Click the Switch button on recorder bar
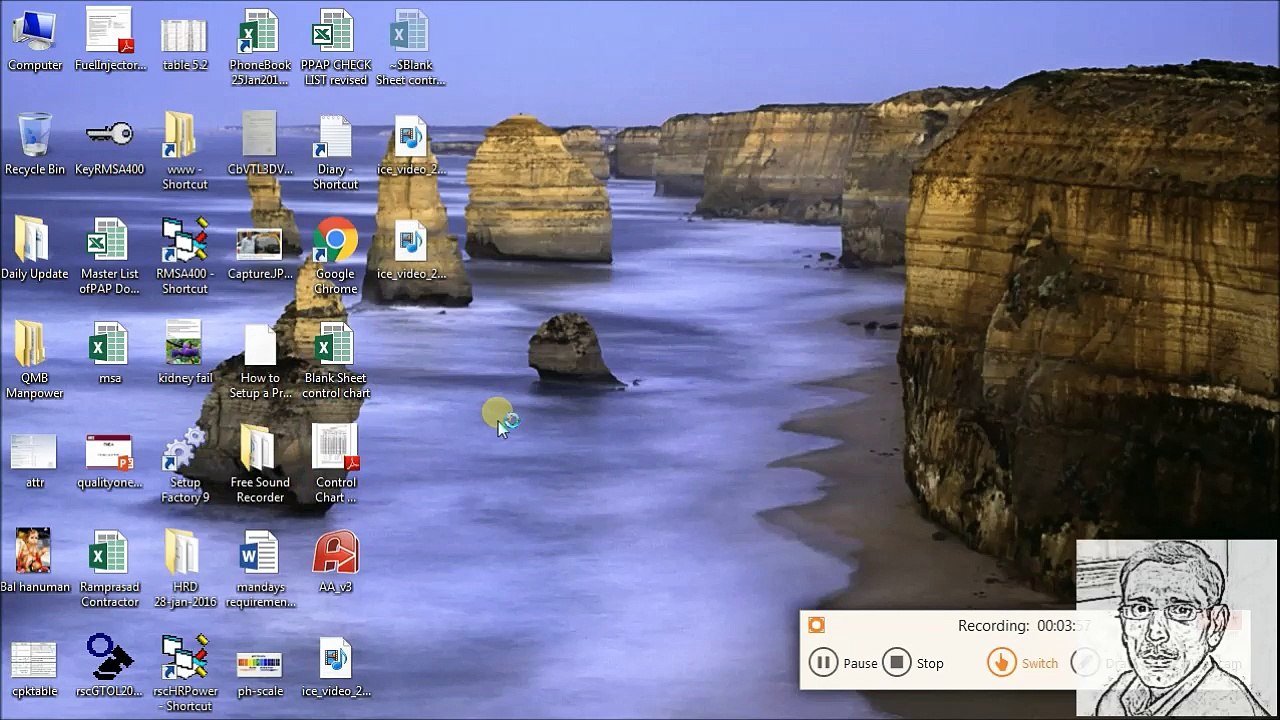Viewport: 1280px width, 720px height. [1023, 663]
